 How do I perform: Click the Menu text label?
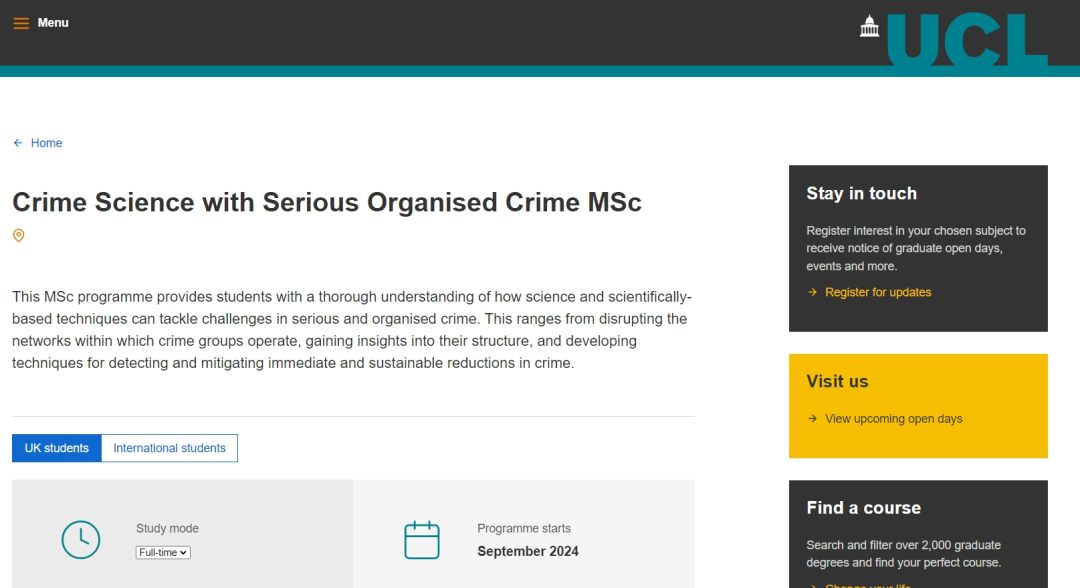click(53, 23)
